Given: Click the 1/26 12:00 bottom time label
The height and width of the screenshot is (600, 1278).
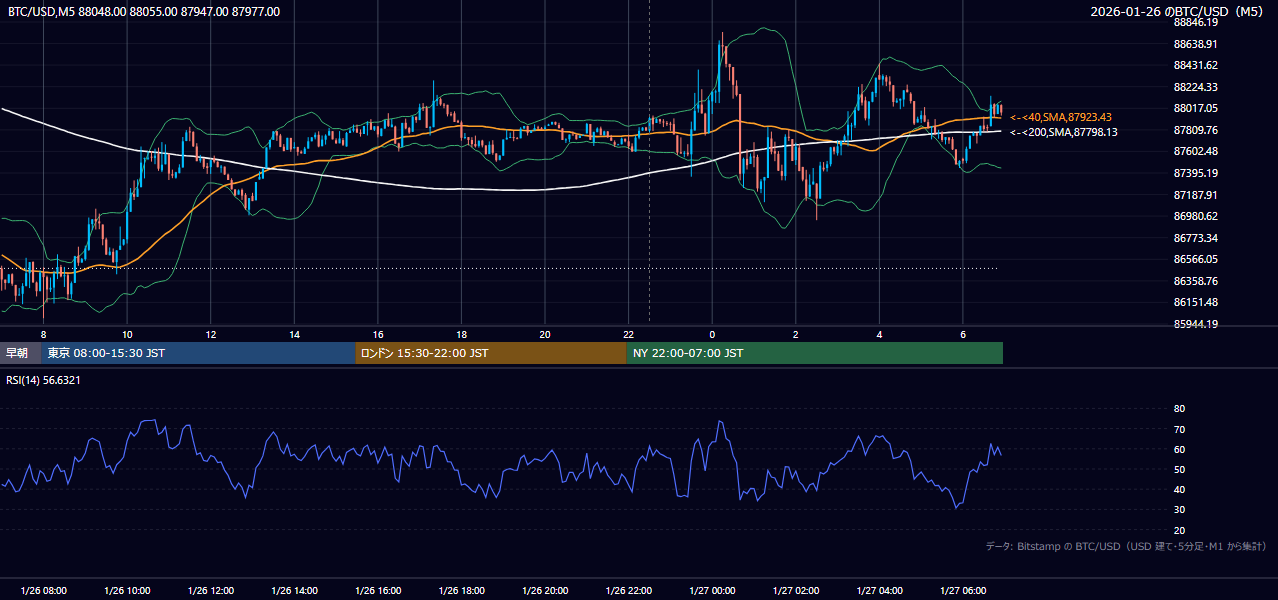Looking at the screenshot, I should pyautogui.click(x=210, y=591).
